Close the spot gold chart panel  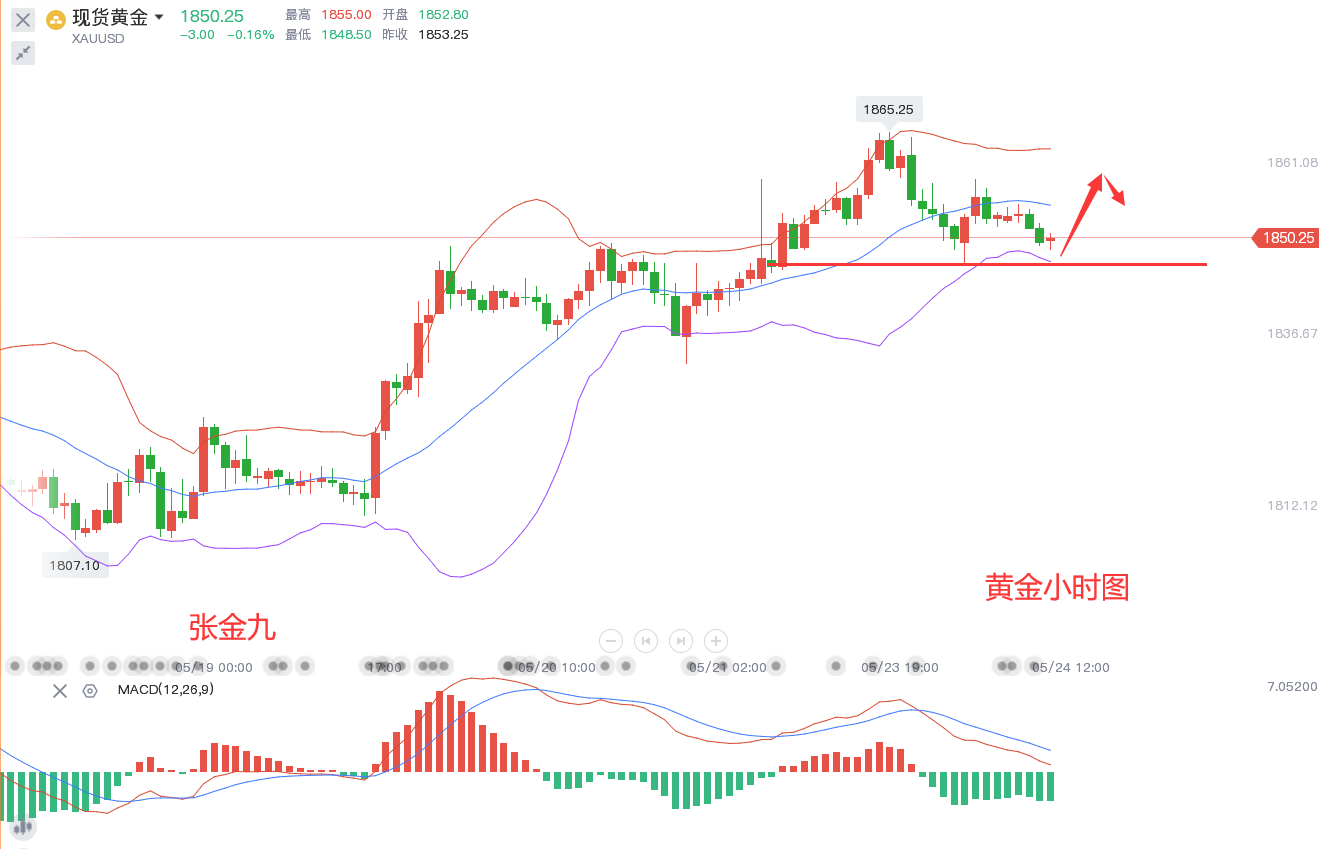pyautogui.click(x=23, y=19)
